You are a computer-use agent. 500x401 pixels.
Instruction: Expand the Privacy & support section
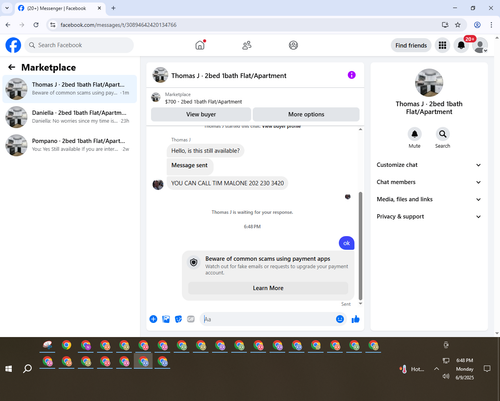coord(429,217)
